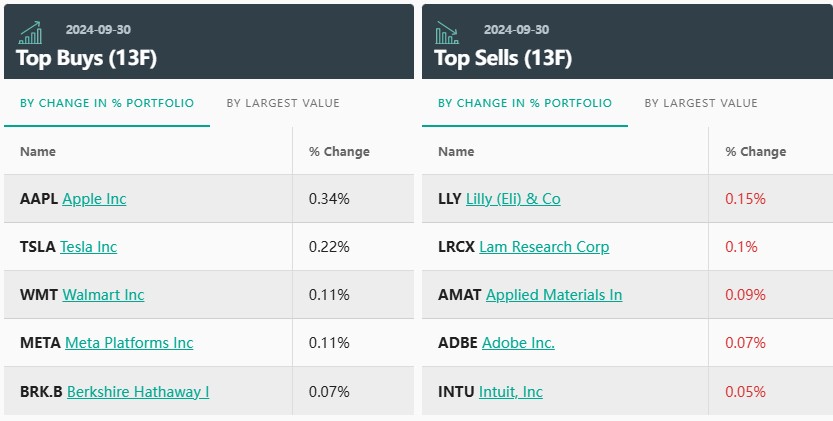Click the Adobe Inc. link

[x=518, y=343]
